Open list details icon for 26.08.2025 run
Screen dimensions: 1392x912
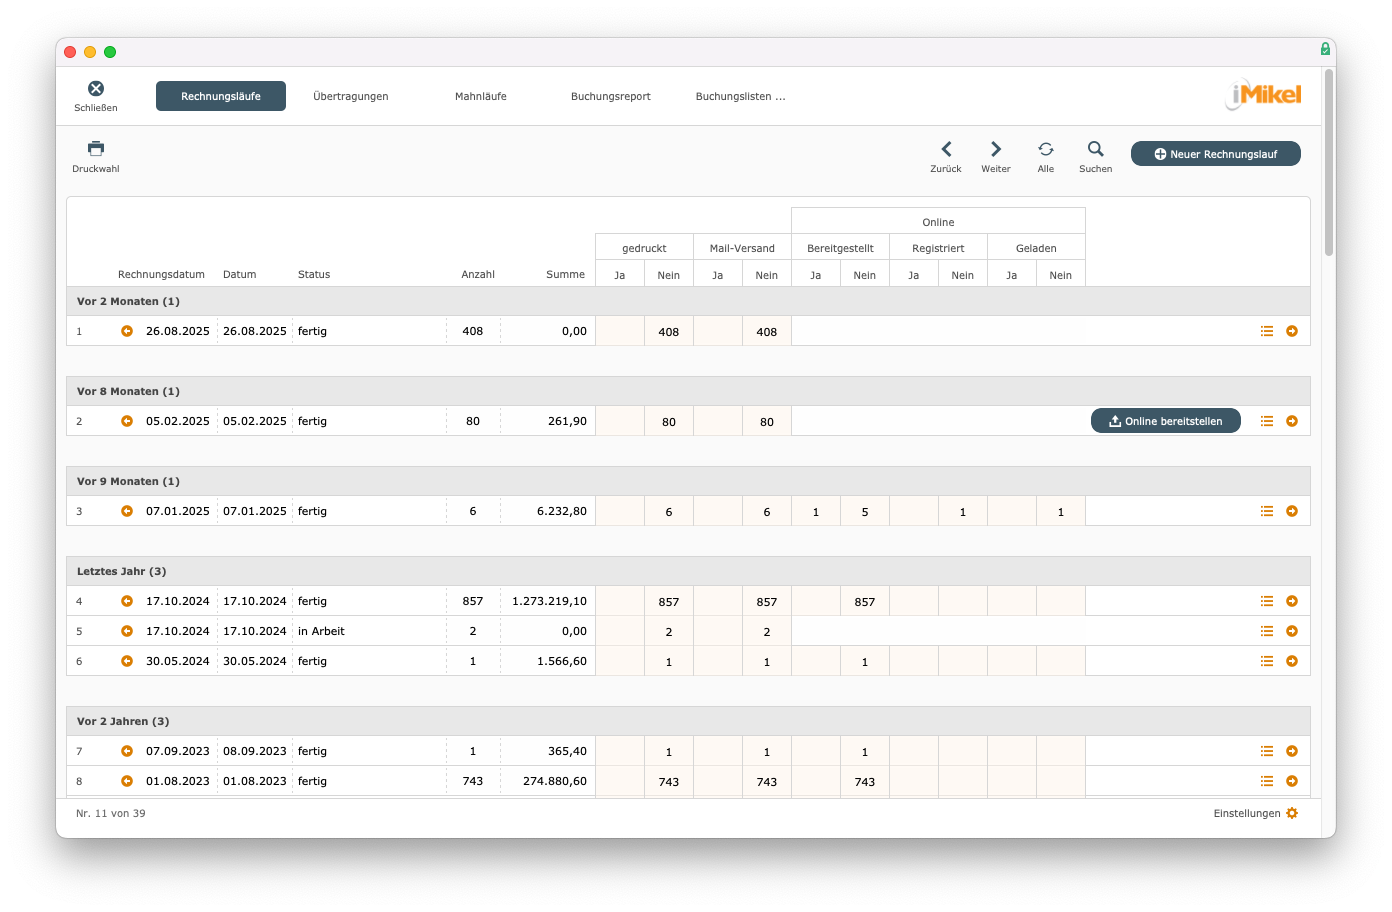click(1267, 331)
